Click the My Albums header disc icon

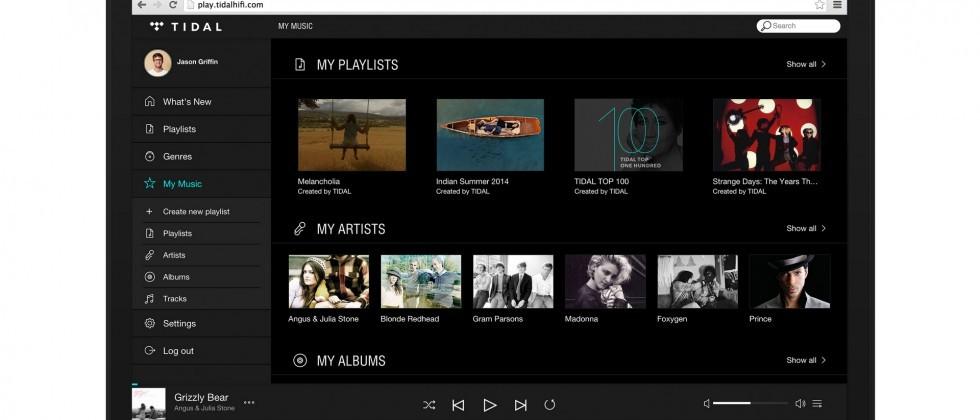[300, 361]
